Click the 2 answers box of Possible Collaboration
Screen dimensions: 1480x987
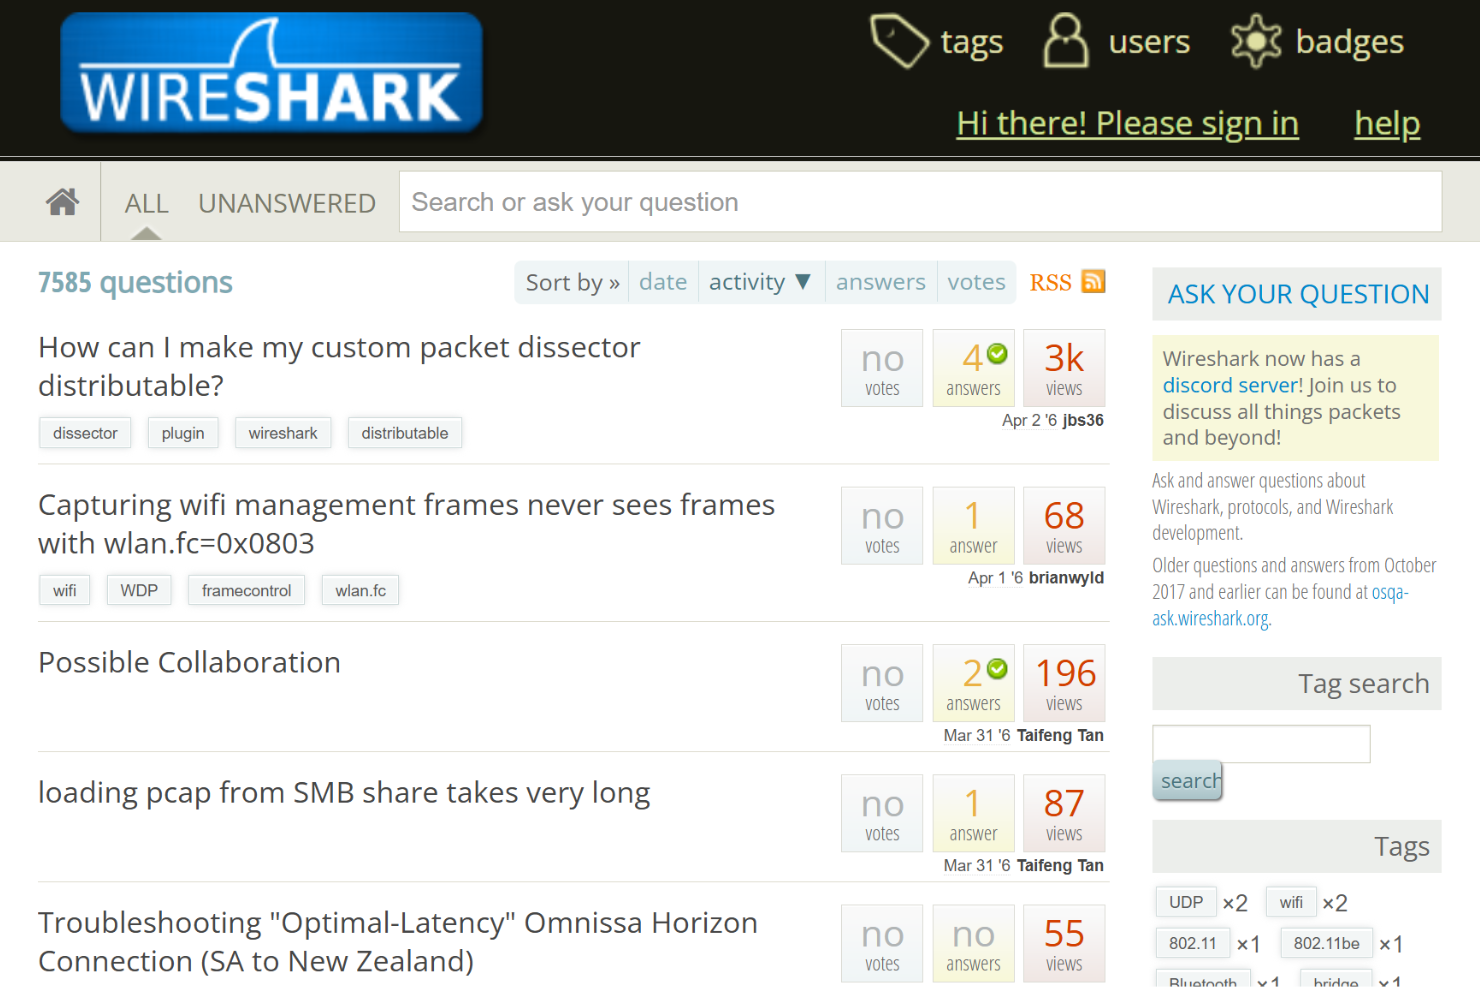pyautogui.click(x=974, y=683)
